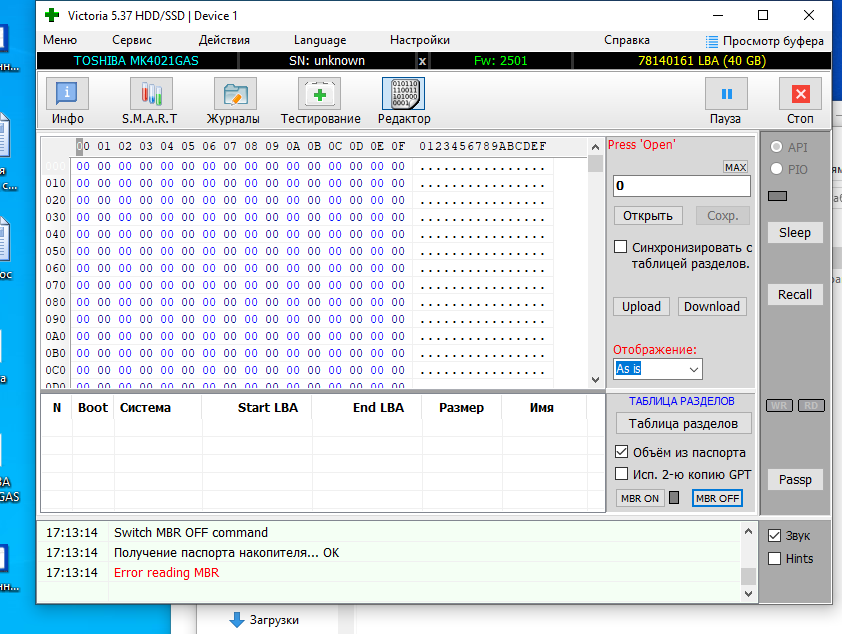Viewport: 842px width, 634px height.
Task: Click the Upload button
Action: pos(642,307)
